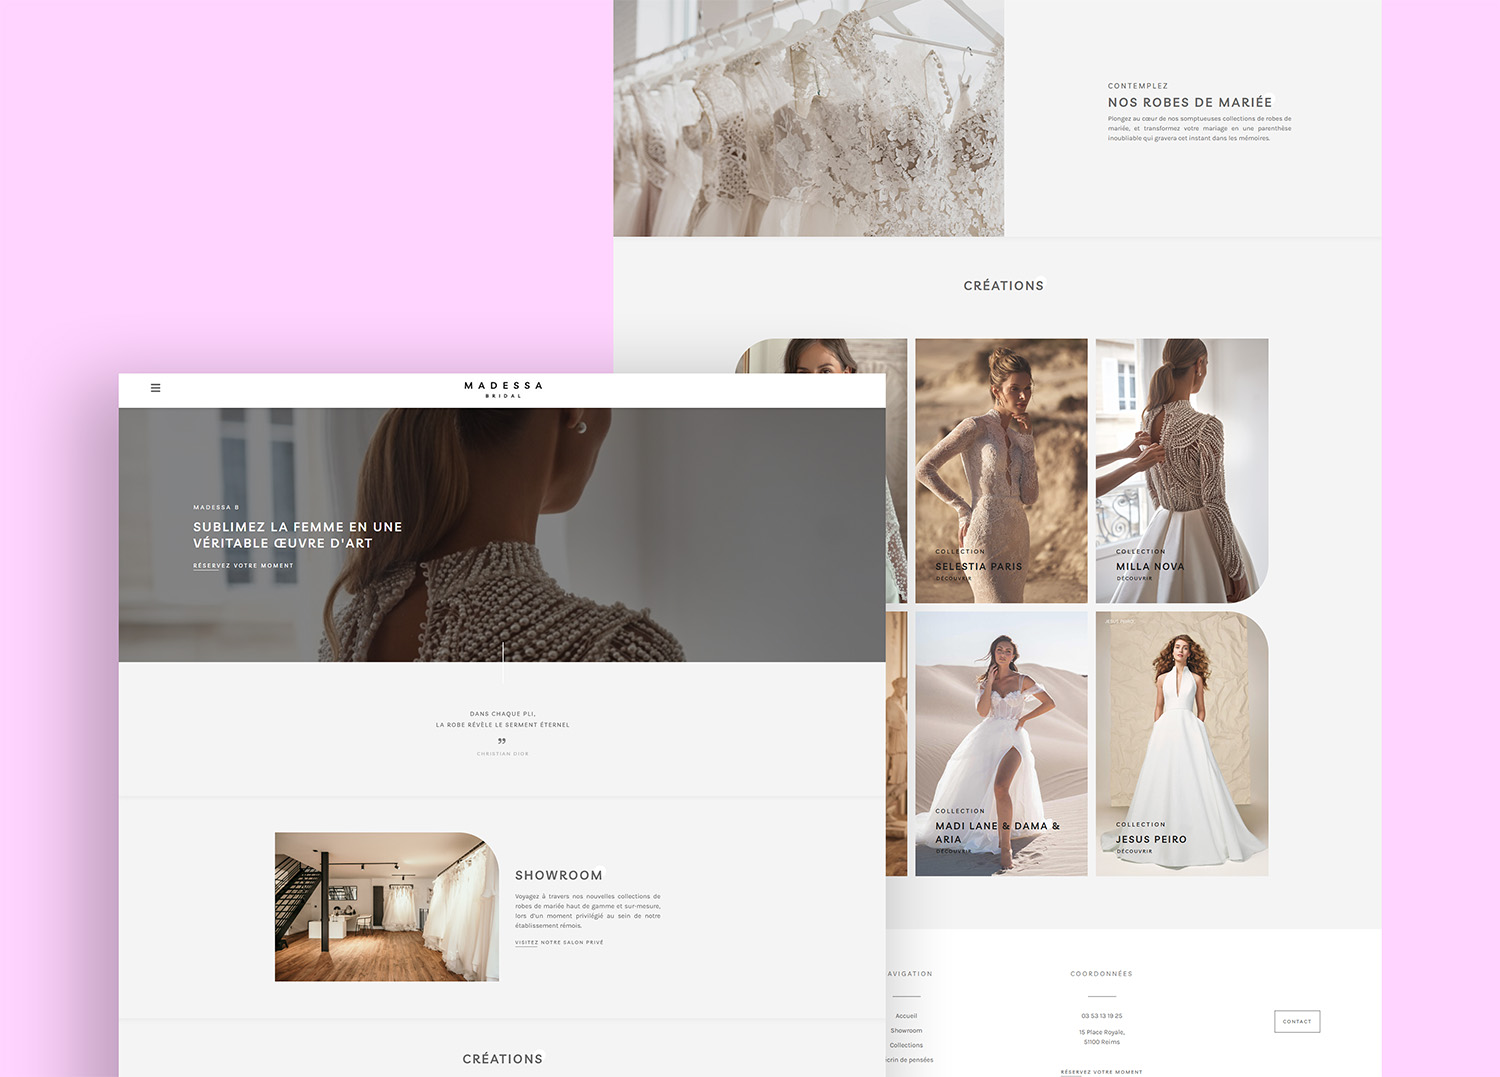This screenshot has width=1500, height=1077.
Task: Click the phone number 03 53 13 19 25
Action: click(x=1101, y=1016)
